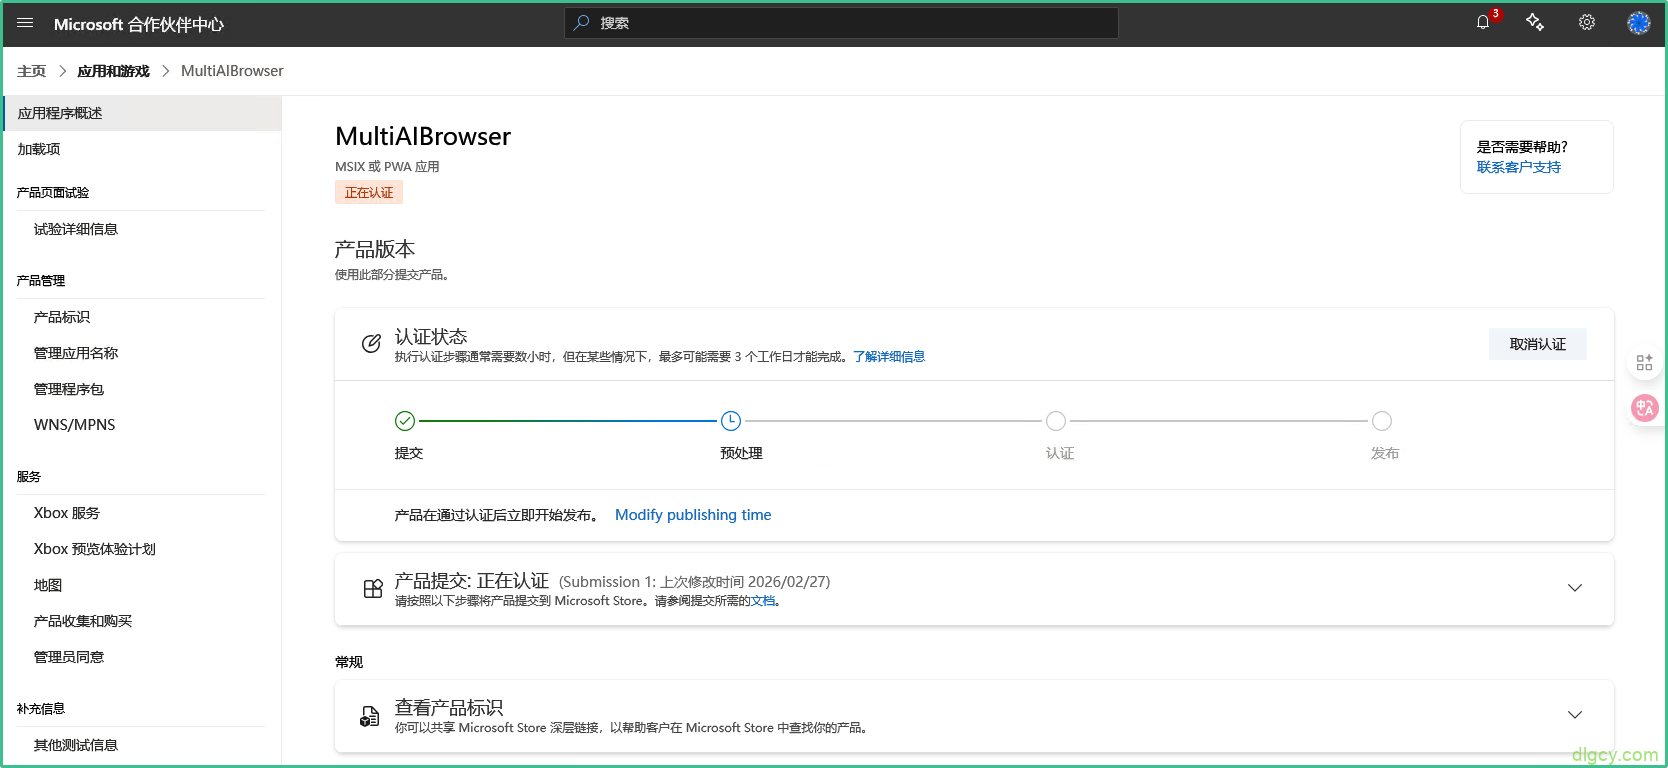The height and width of the screenshot is (768, 1668).
Task: Expand the 产品提交 section chevron
Action: point(1574,588)
